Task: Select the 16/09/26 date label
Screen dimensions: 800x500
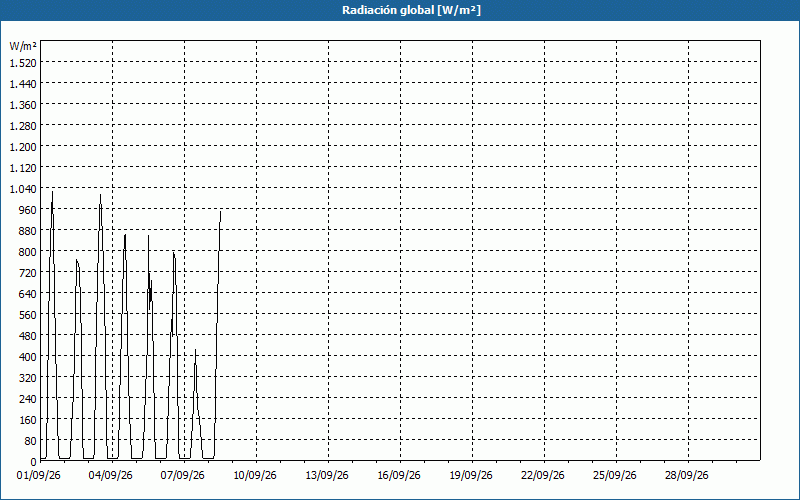Action: pos(398,476)
